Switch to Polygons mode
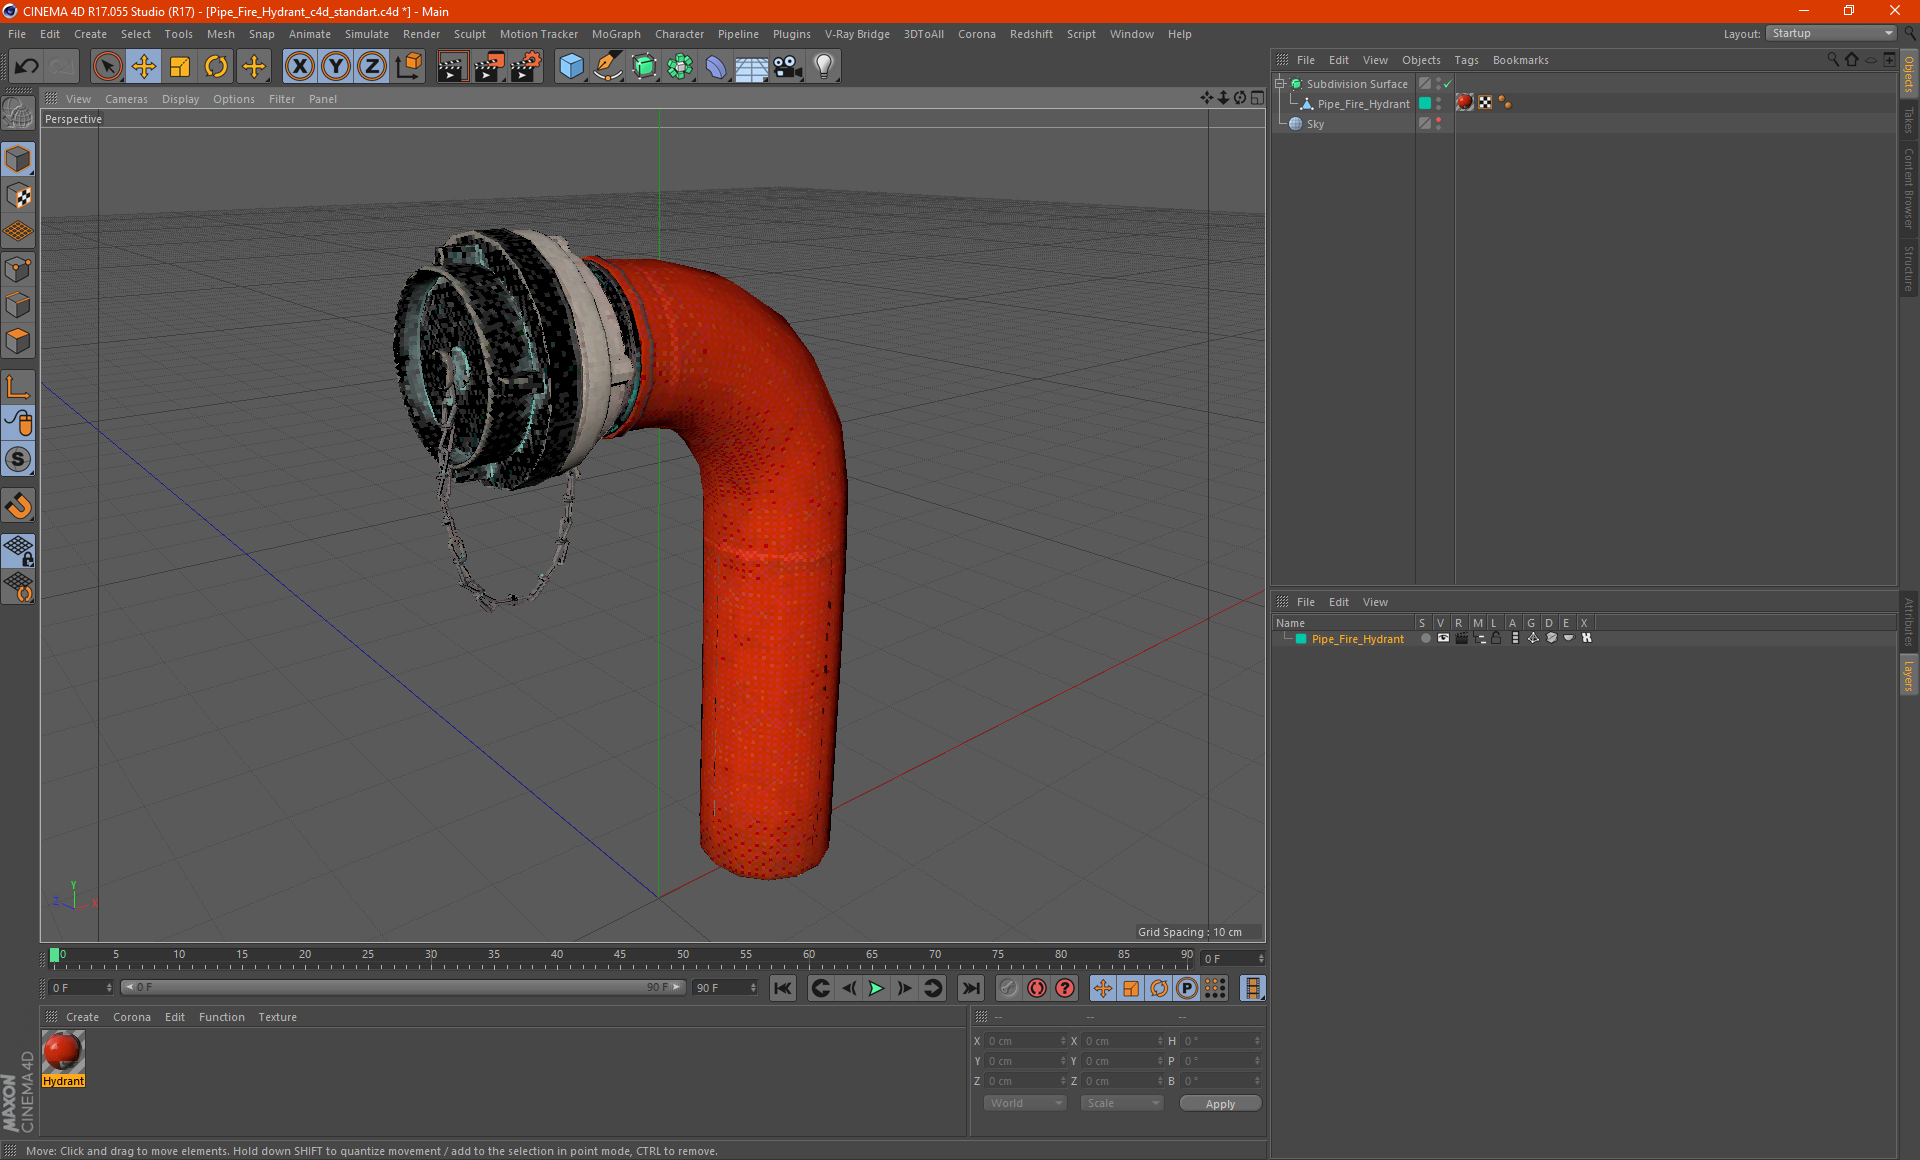 coord(18,341)
